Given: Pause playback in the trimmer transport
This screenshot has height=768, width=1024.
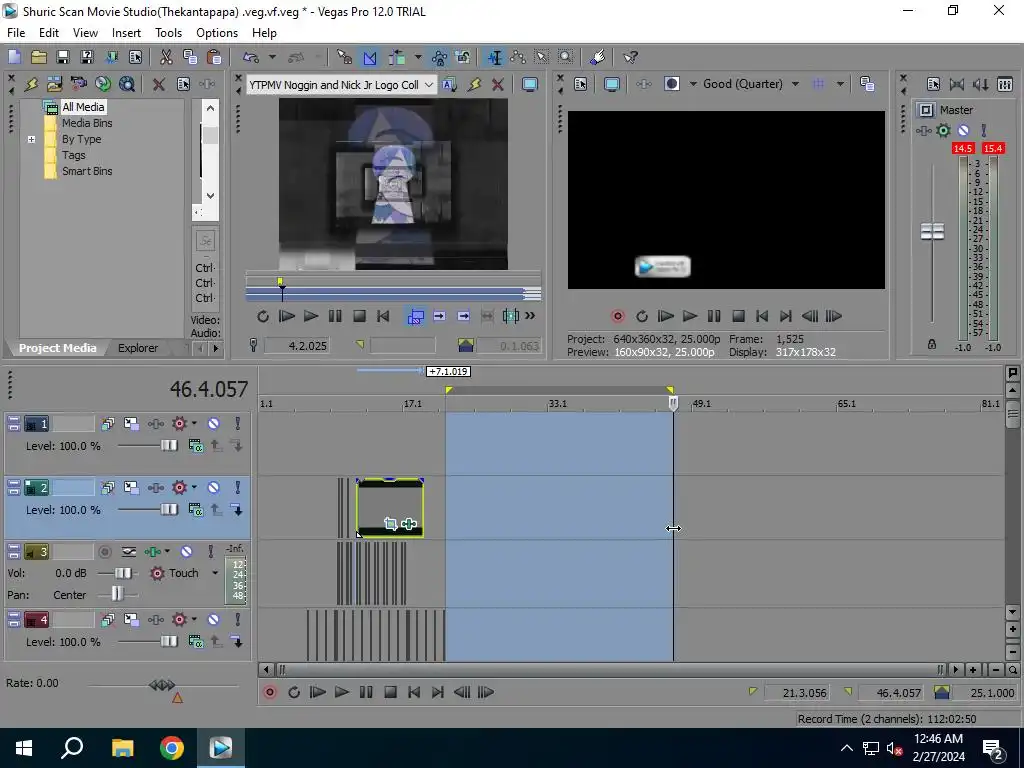Looking at the screenshot, I should pos(335,316).
